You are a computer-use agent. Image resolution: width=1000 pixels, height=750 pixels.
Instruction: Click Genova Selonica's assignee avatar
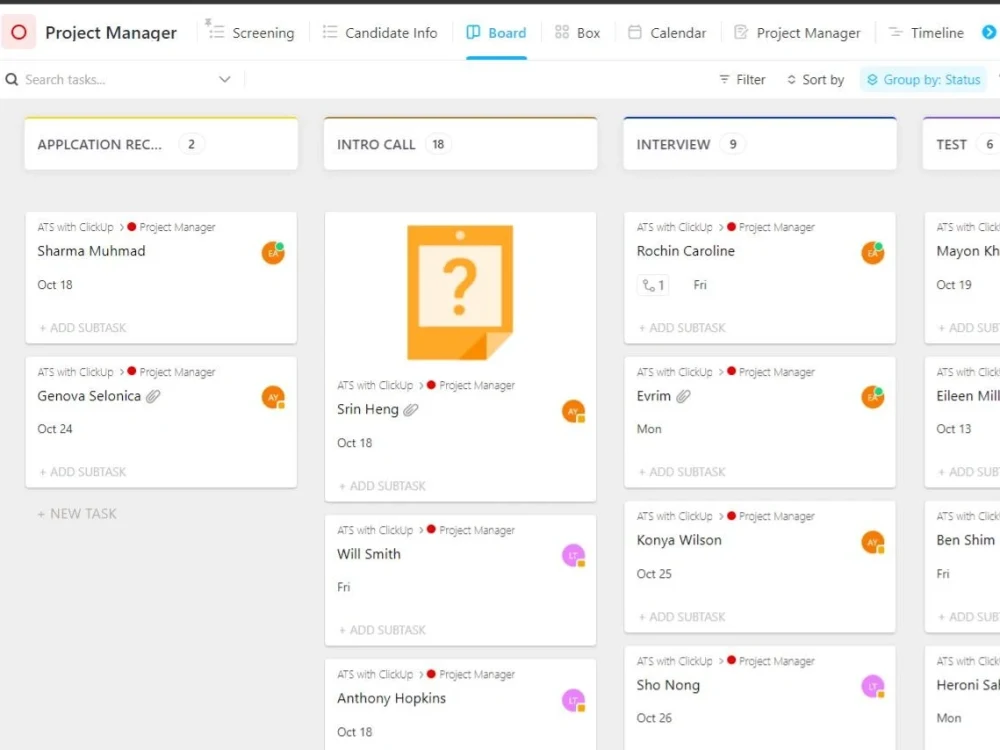tap(273, 397)
